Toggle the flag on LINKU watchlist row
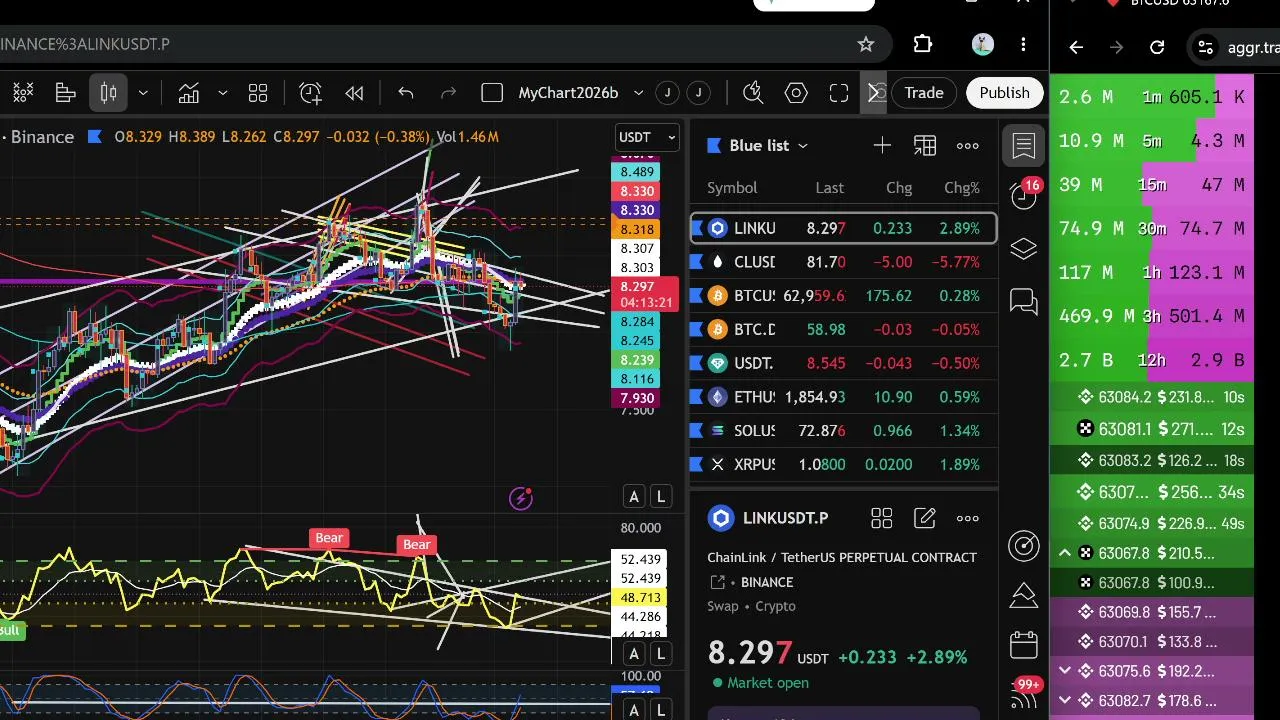1280x720 pixels. [x=698, y=228]
